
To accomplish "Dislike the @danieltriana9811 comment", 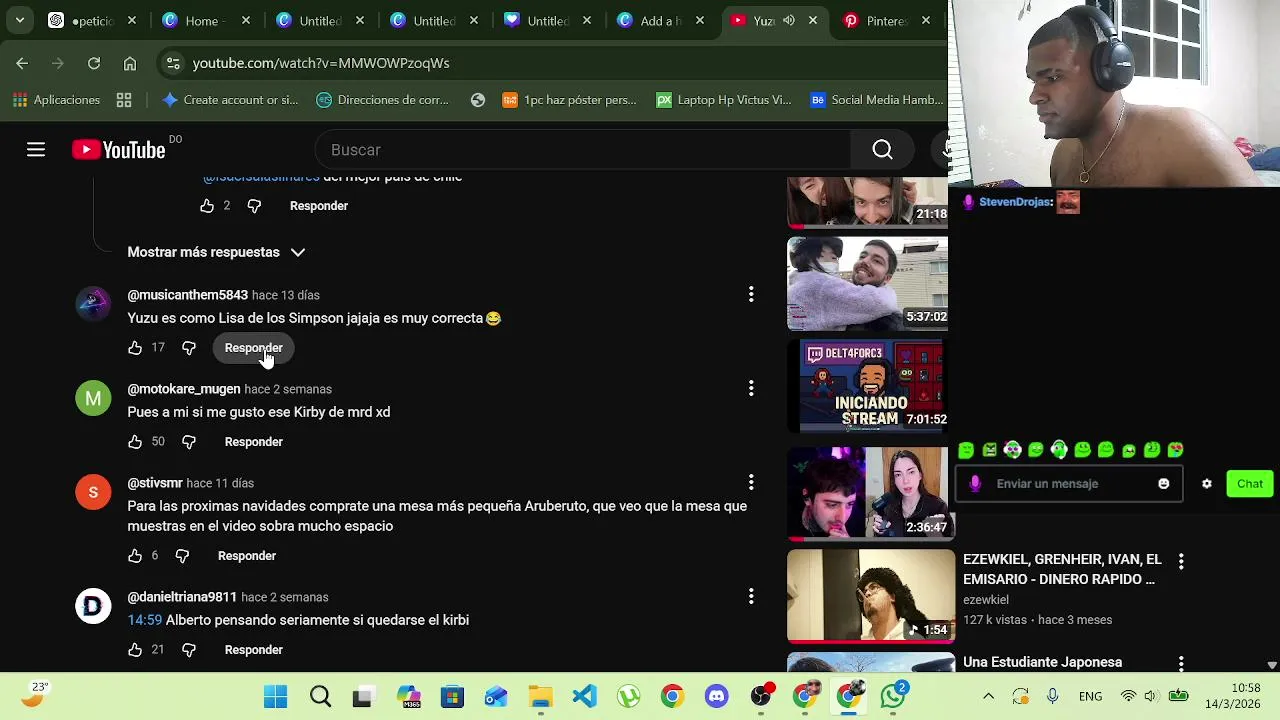I will [189, 650].
